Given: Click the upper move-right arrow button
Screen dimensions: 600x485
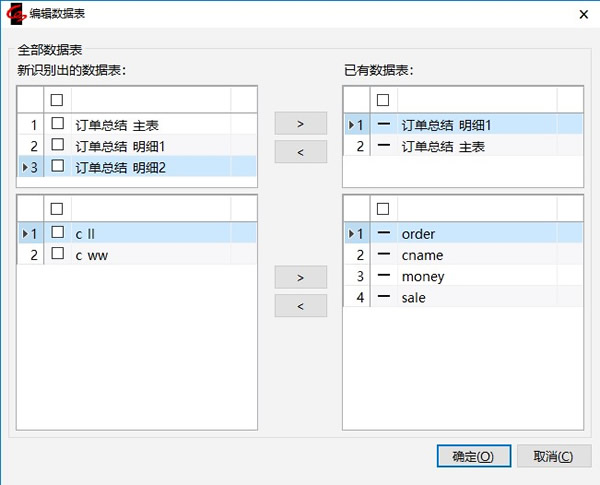Looking at the screenshot, I should (300, 125).
